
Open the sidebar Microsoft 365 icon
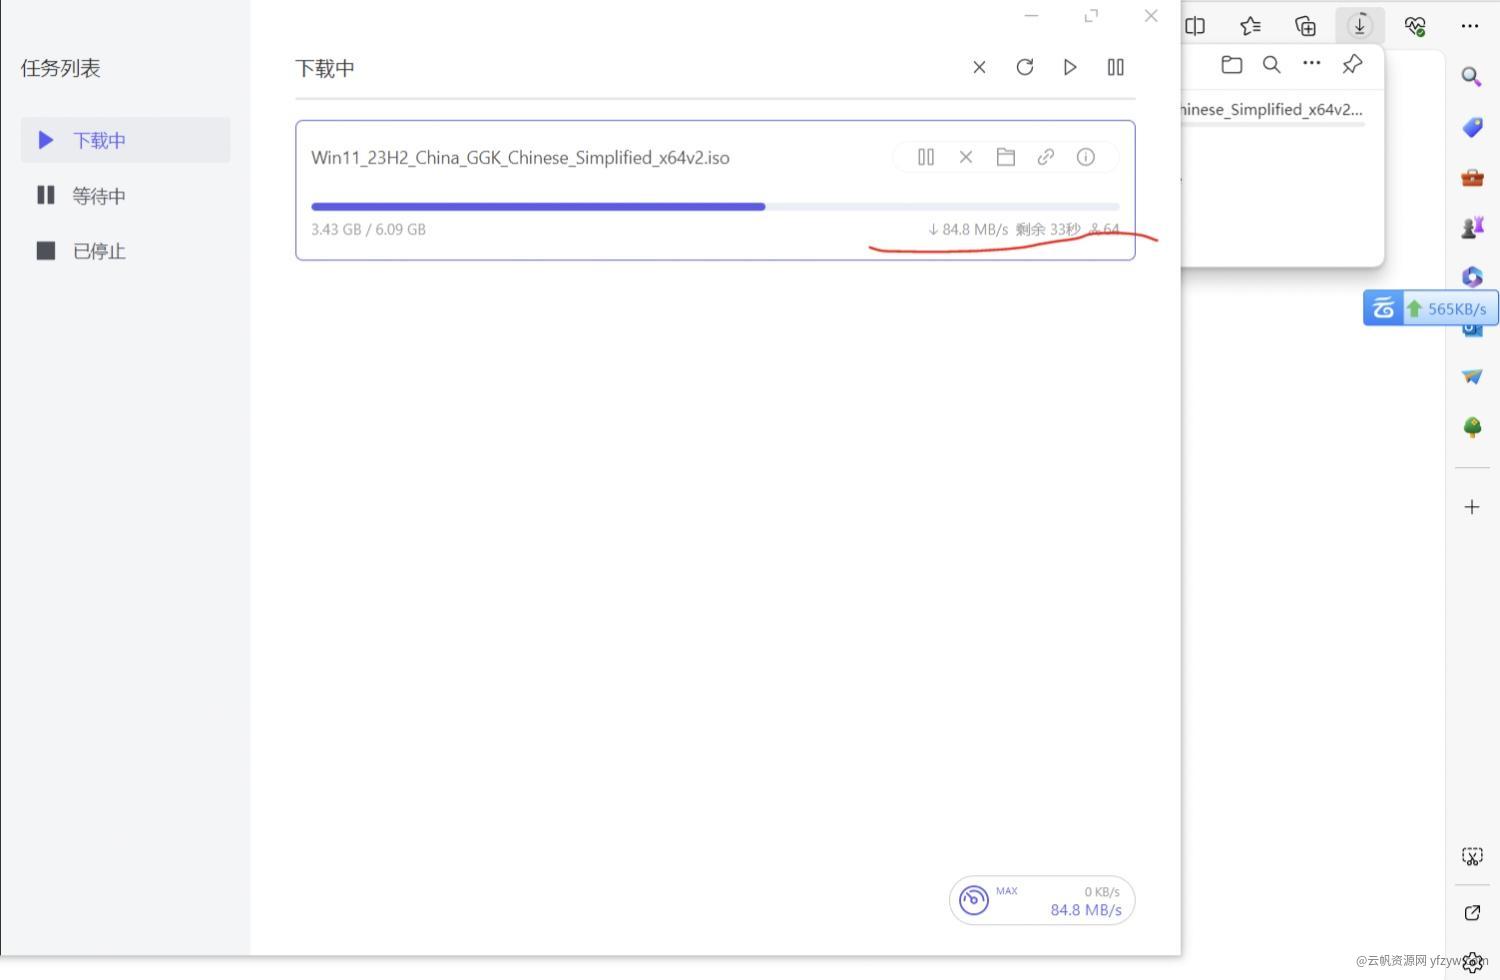pyautogui.click(x=1472, y=276)
